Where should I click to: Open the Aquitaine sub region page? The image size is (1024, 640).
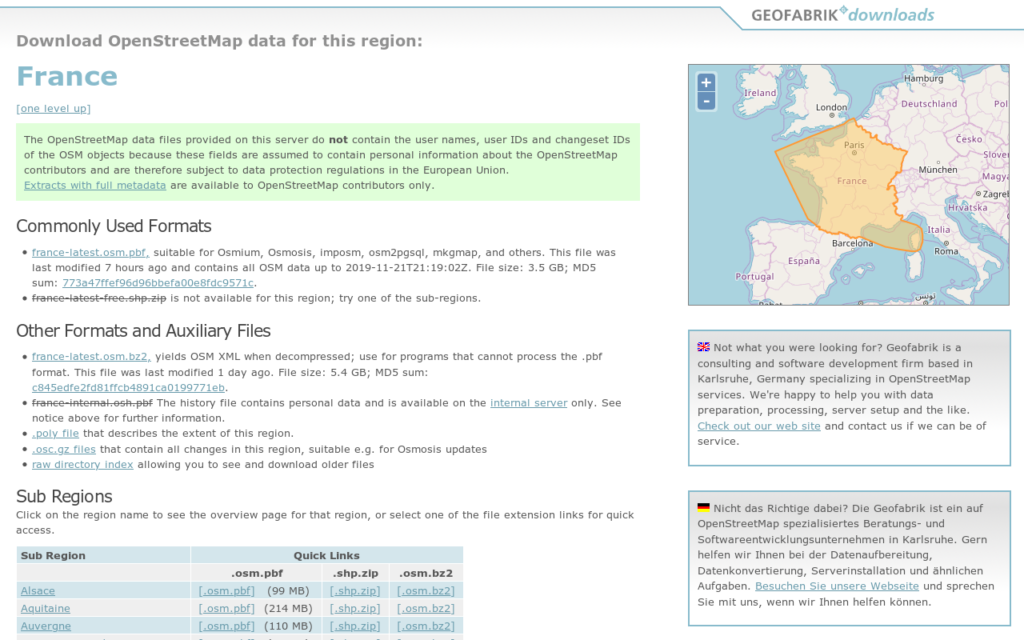point(45,608)
